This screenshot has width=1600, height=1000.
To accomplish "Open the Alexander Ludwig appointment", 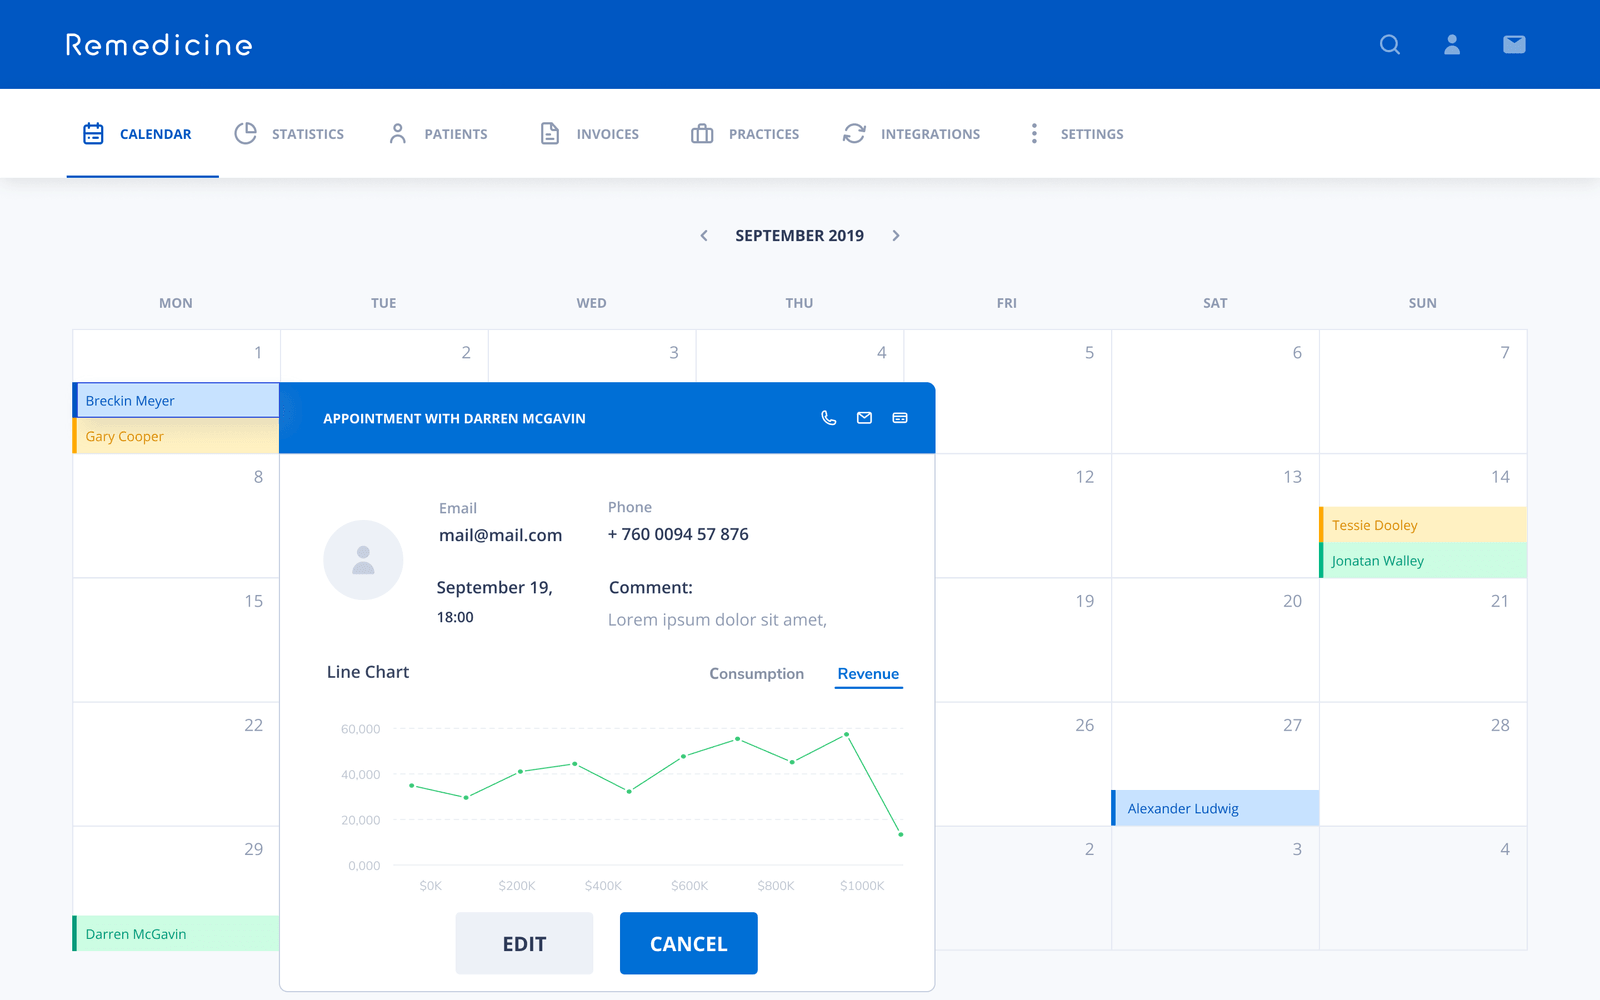I will [1215, 808].
